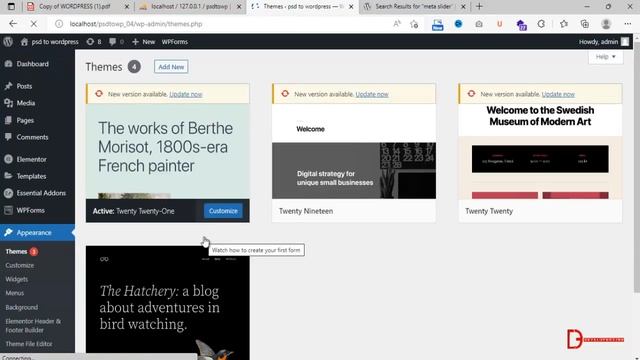Open the Posts pin icon

[x=8, y=86]
